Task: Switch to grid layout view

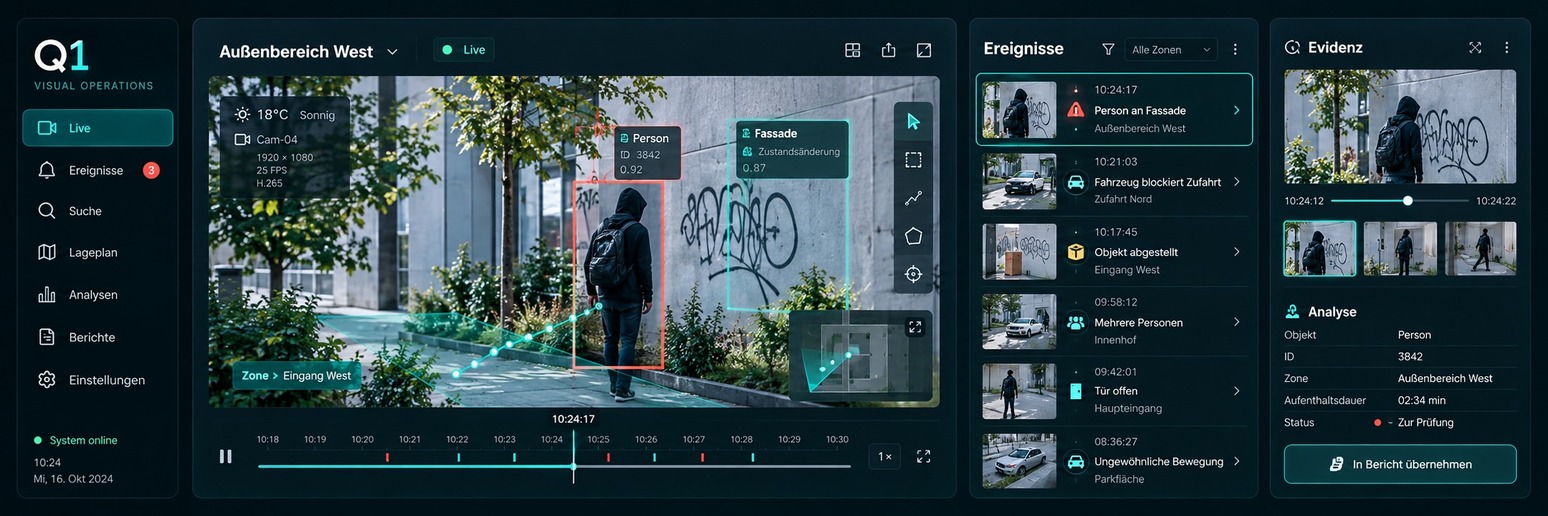Action: tap(852, 50)
